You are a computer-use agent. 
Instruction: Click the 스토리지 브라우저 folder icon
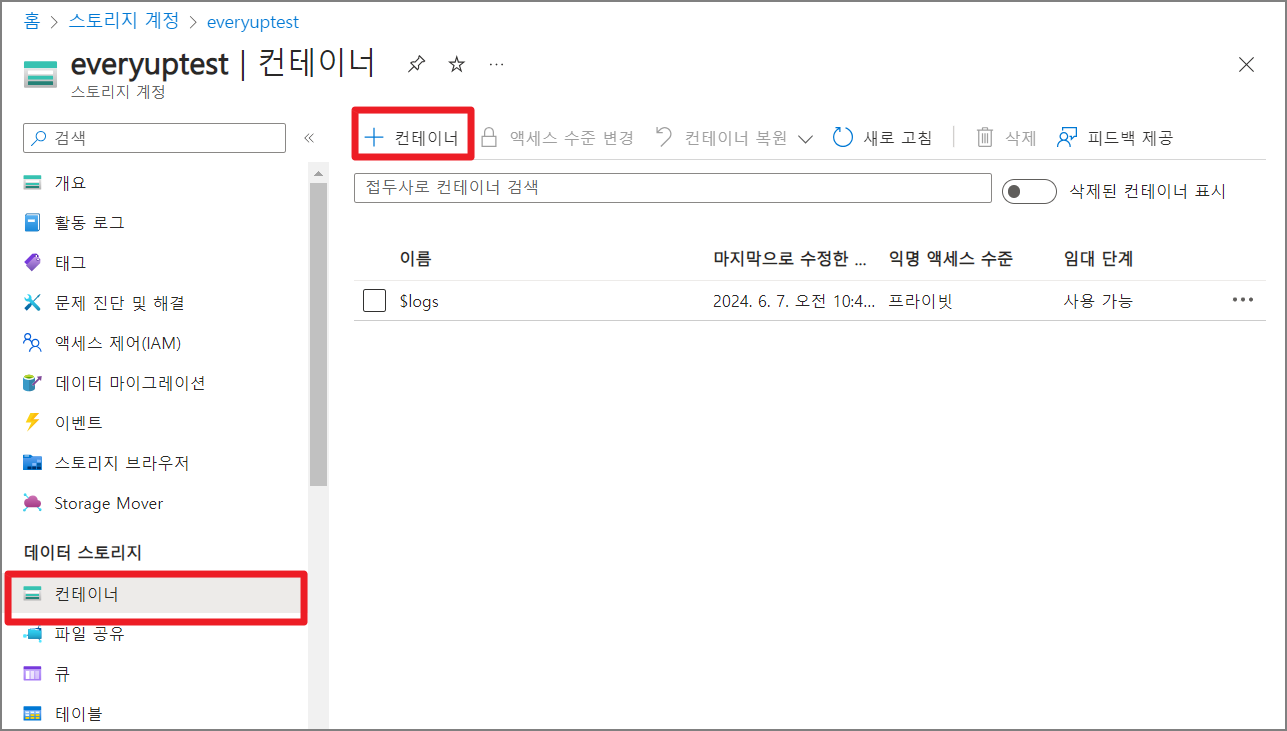point(33,462)
